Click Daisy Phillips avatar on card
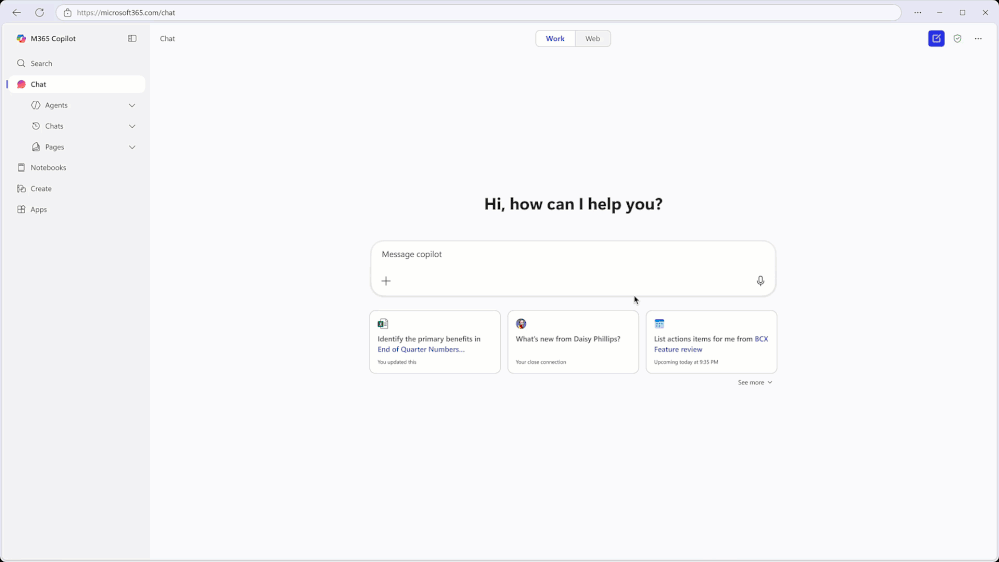The width and height of the screenshot is (999, 562). pos(521,324)
